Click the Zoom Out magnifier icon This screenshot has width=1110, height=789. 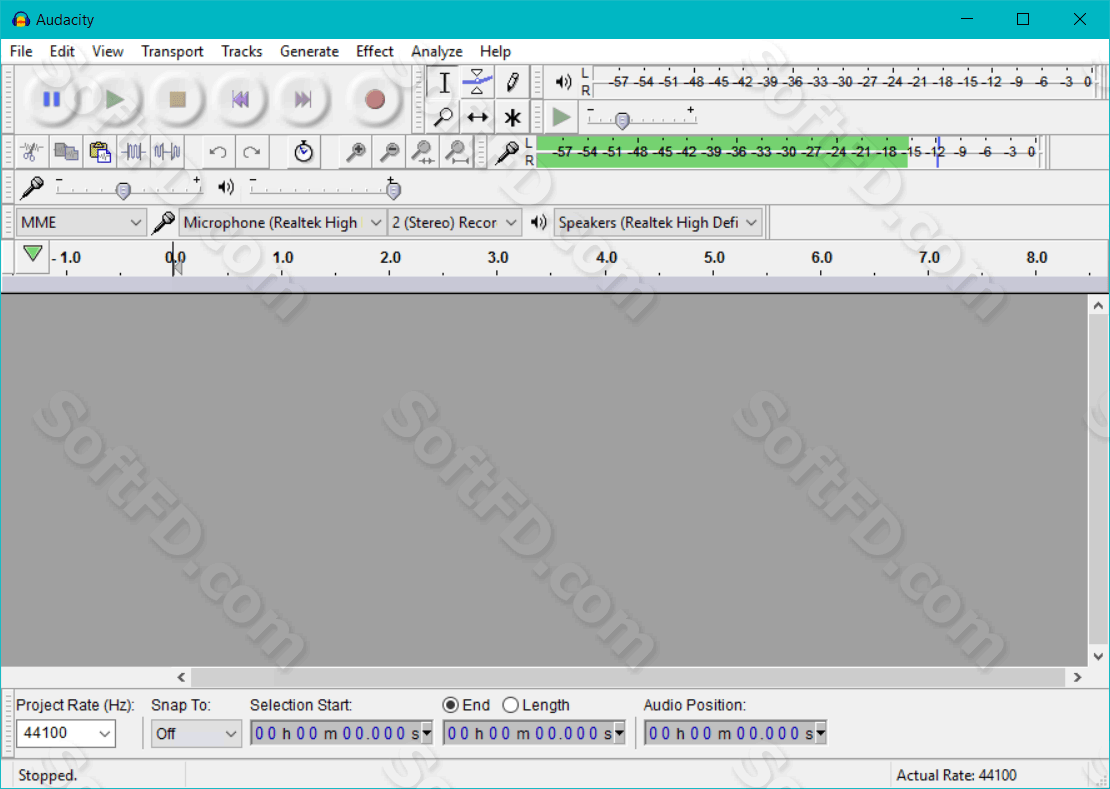(x=389, y=151)
